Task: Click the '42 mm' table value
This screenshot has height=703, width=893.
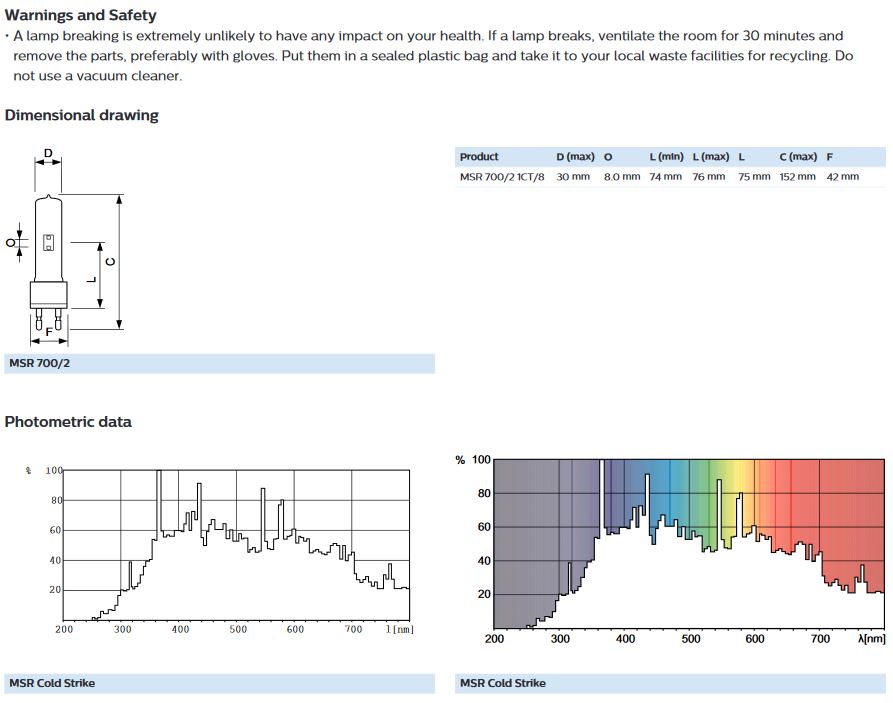Action: [842, 177]
